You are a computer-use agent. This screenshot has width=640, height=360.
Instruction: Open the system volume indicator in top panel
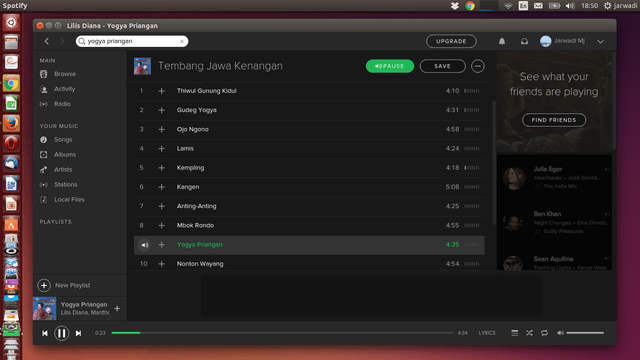pyautogui.click(x=570, y=6)
